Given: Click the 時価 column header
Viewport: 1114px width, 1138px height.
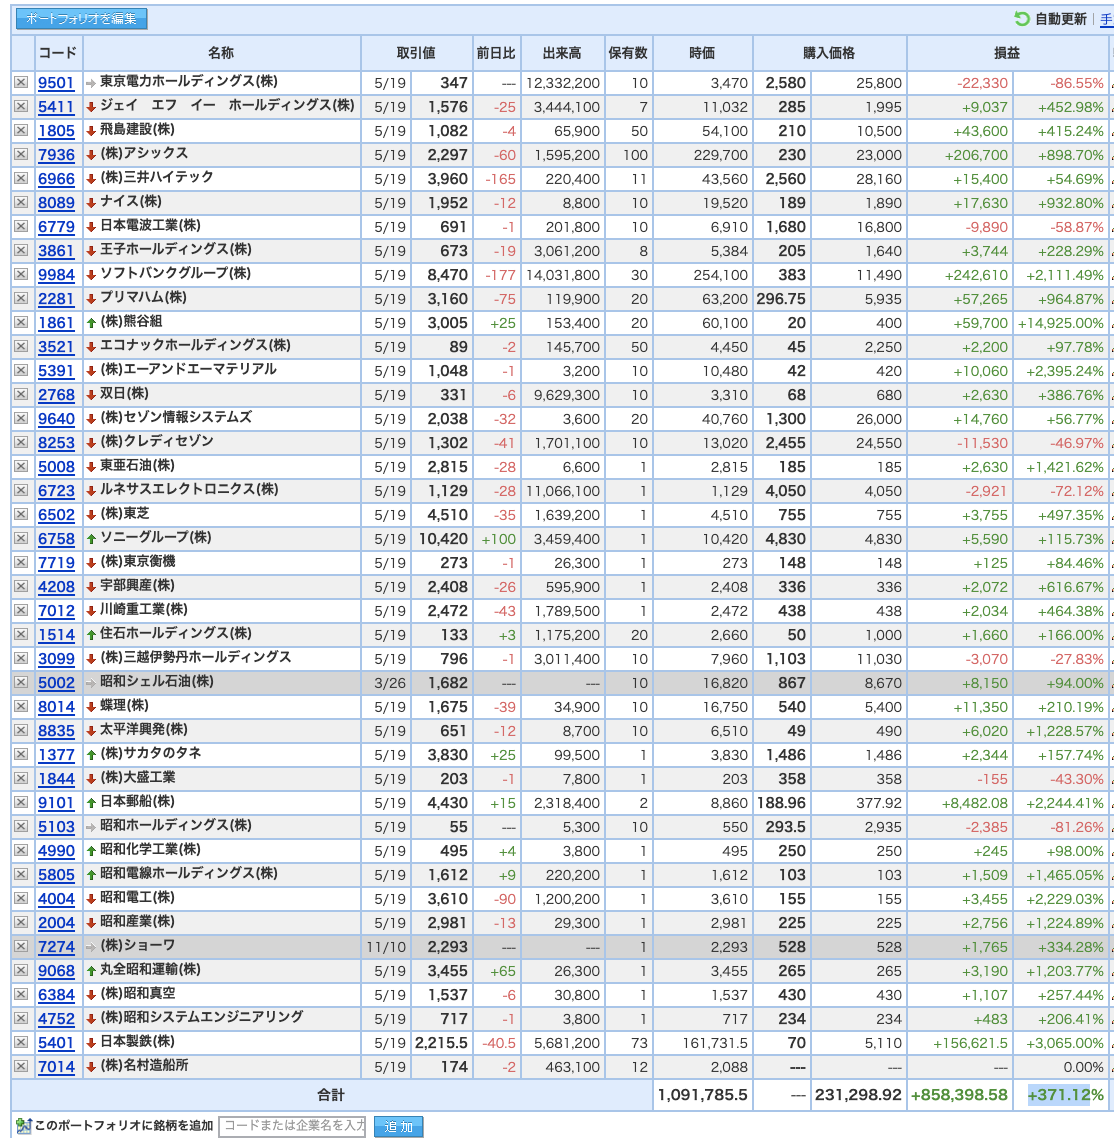Looking at the screenshot, I should click(x=703, y=53).
